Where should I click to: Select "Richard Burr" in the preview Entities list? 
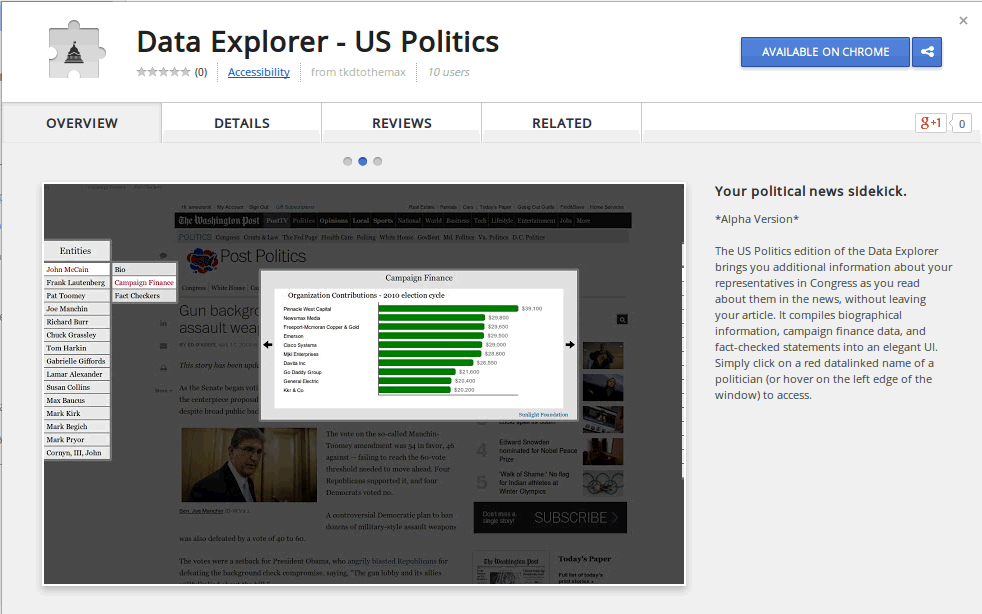tap(77, 322)
